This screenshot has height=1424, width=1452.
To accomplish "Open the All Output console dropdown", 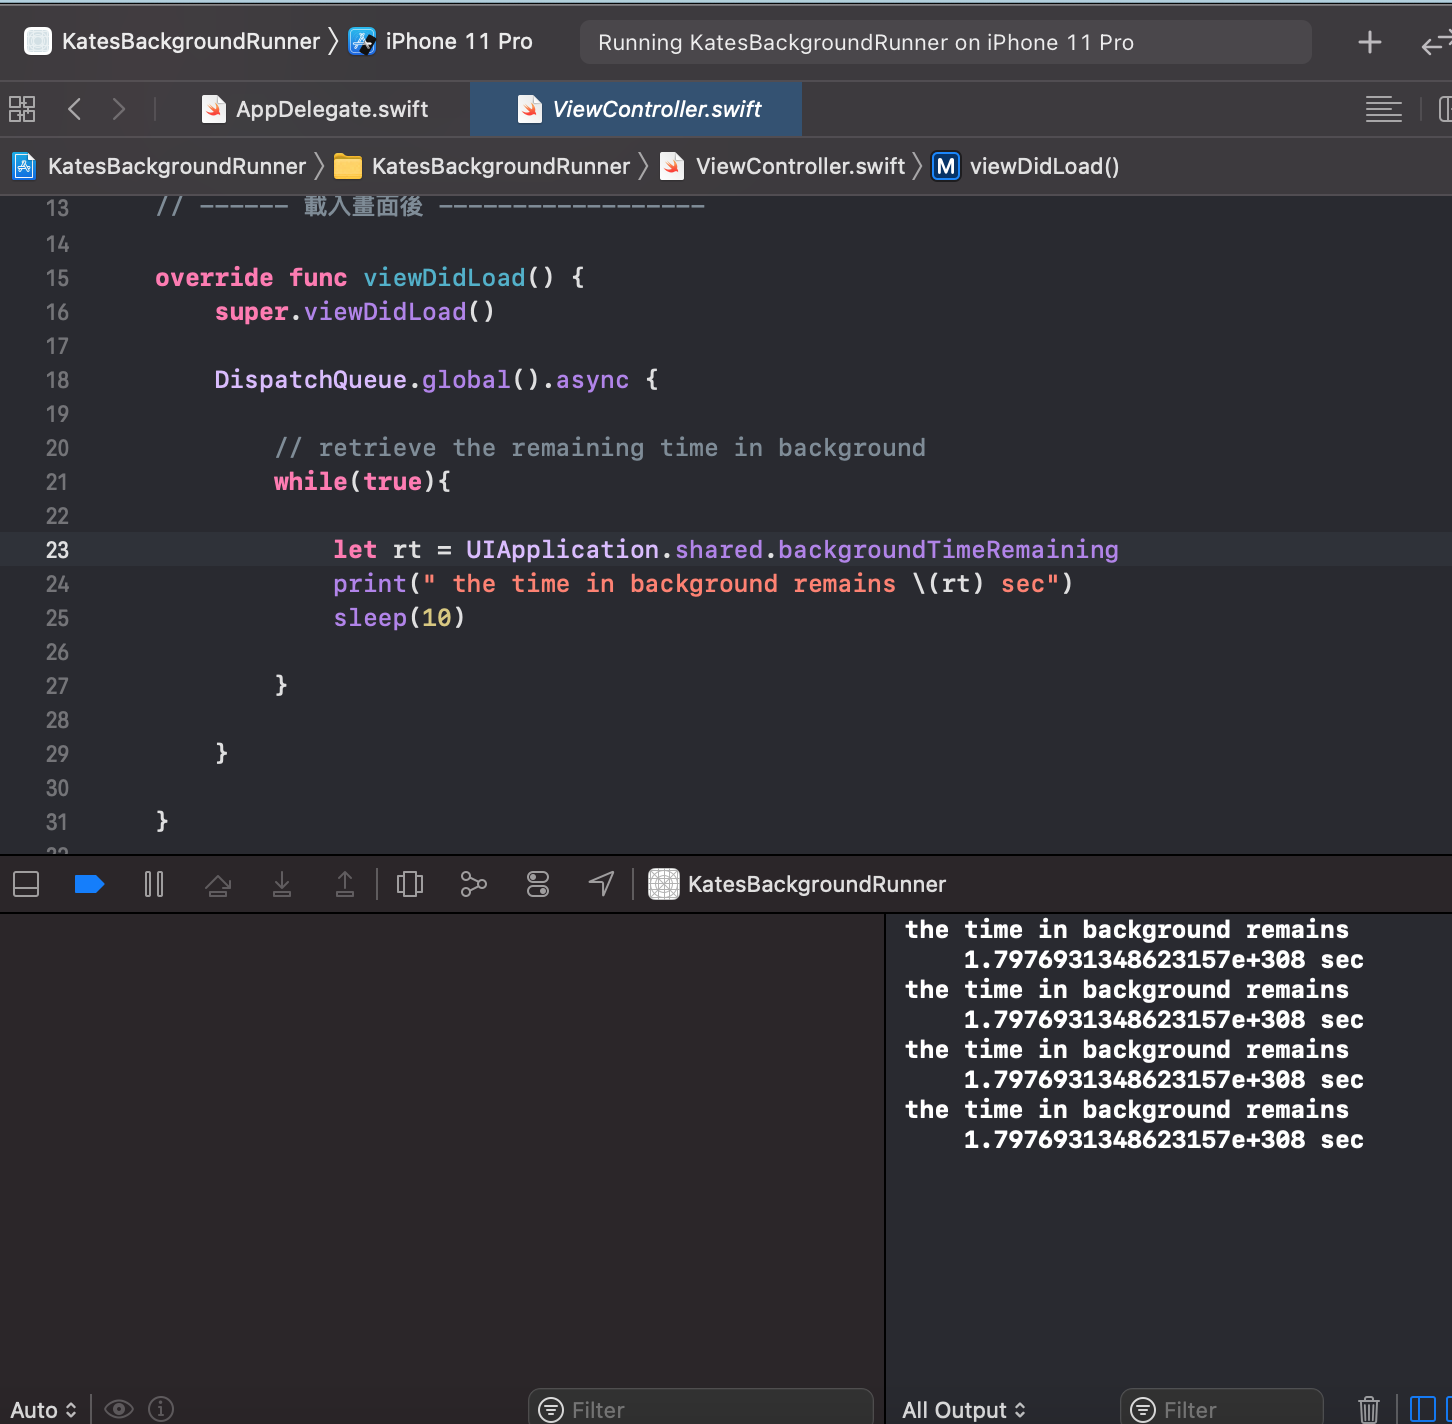I will (964, 1409).
